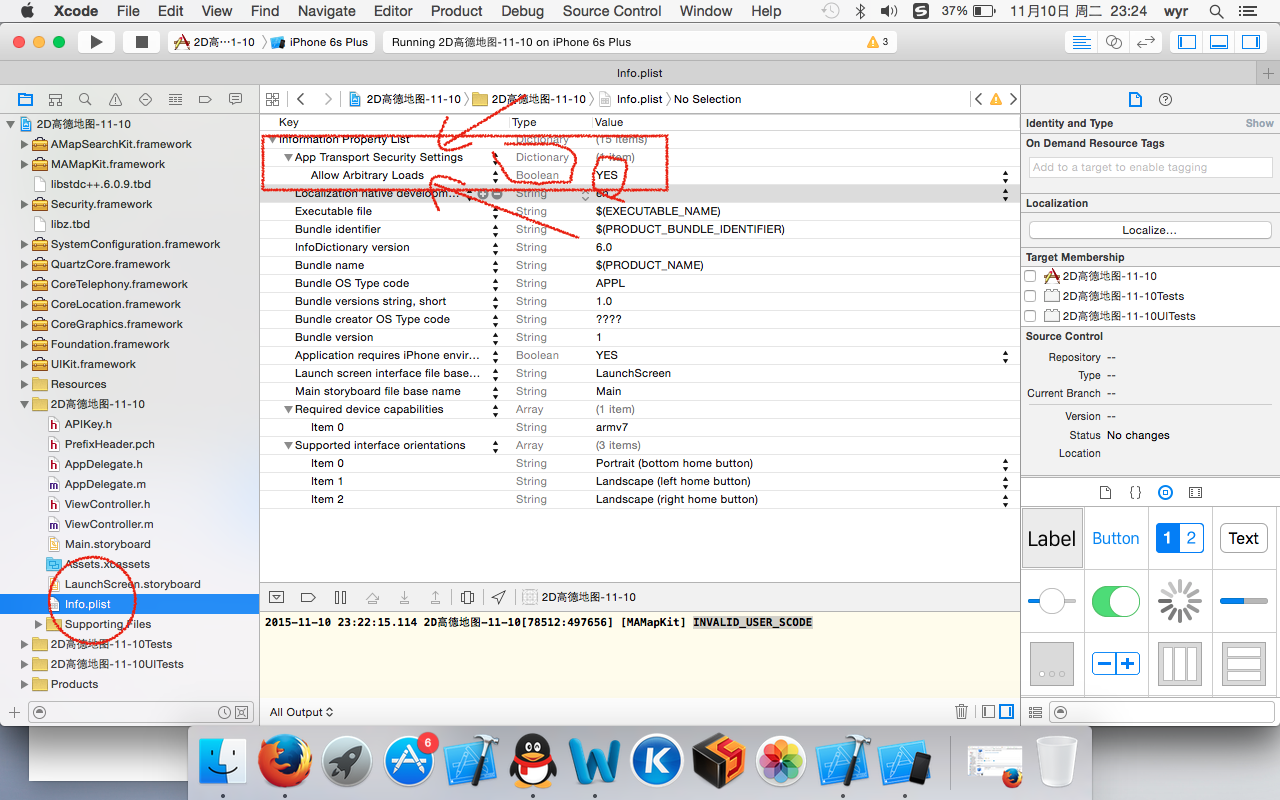The width and height of the screenshot is (1280, 800).
Task: Toggle the Debug area visibility
Action: coord(1219,42)
